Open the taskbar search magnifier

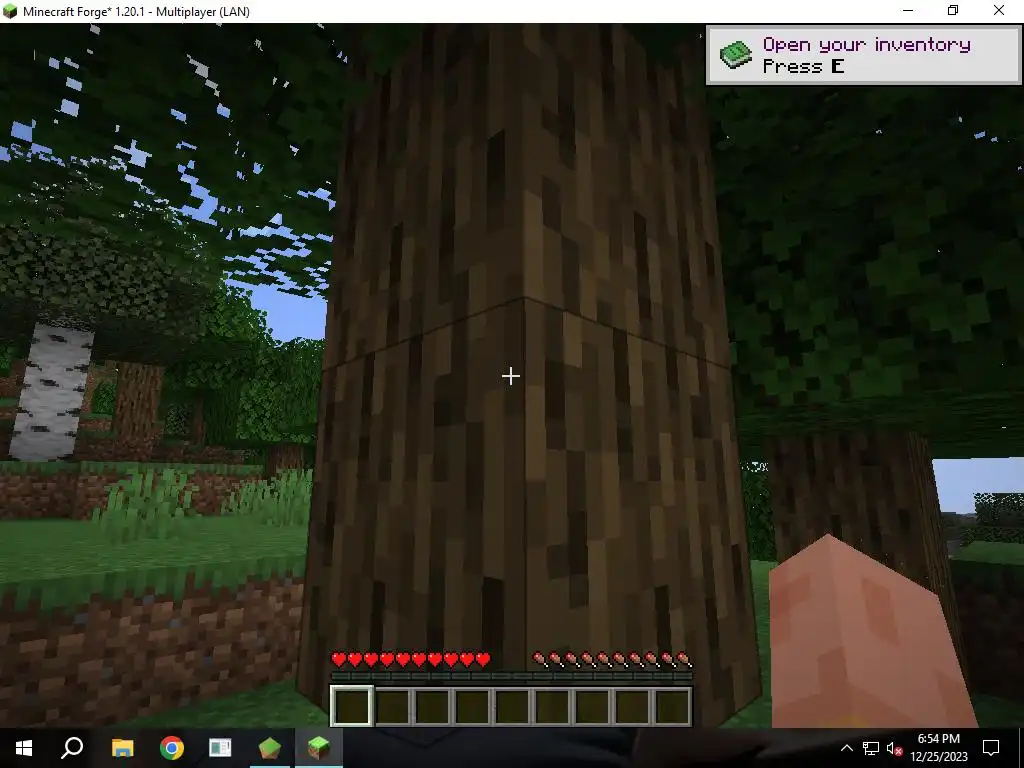click(x=72, y=748)
